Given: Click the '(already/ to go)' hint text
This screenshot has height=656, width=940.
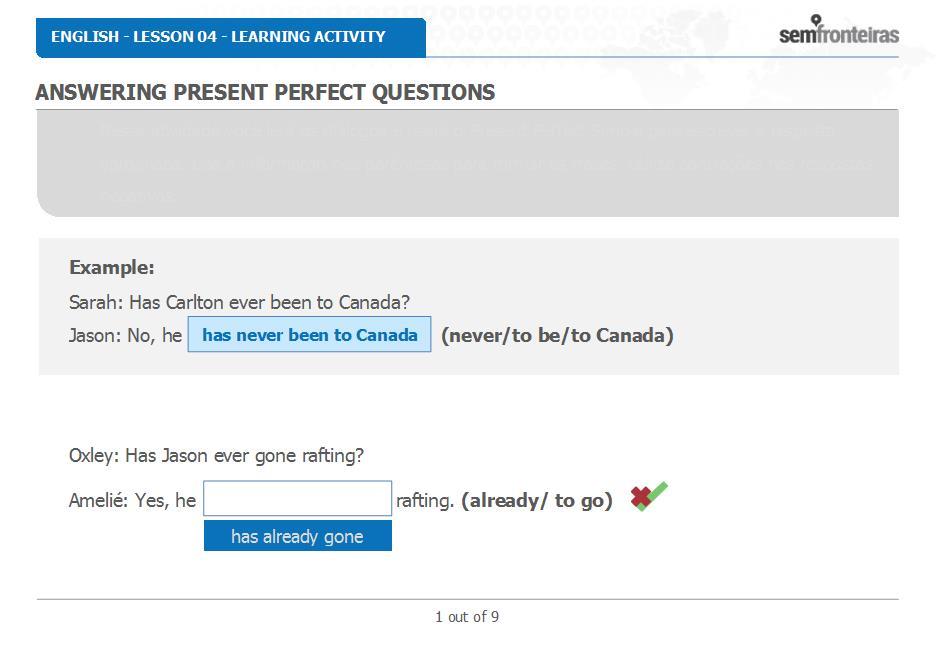Looking at the screenshot, I should pos(537,501).
